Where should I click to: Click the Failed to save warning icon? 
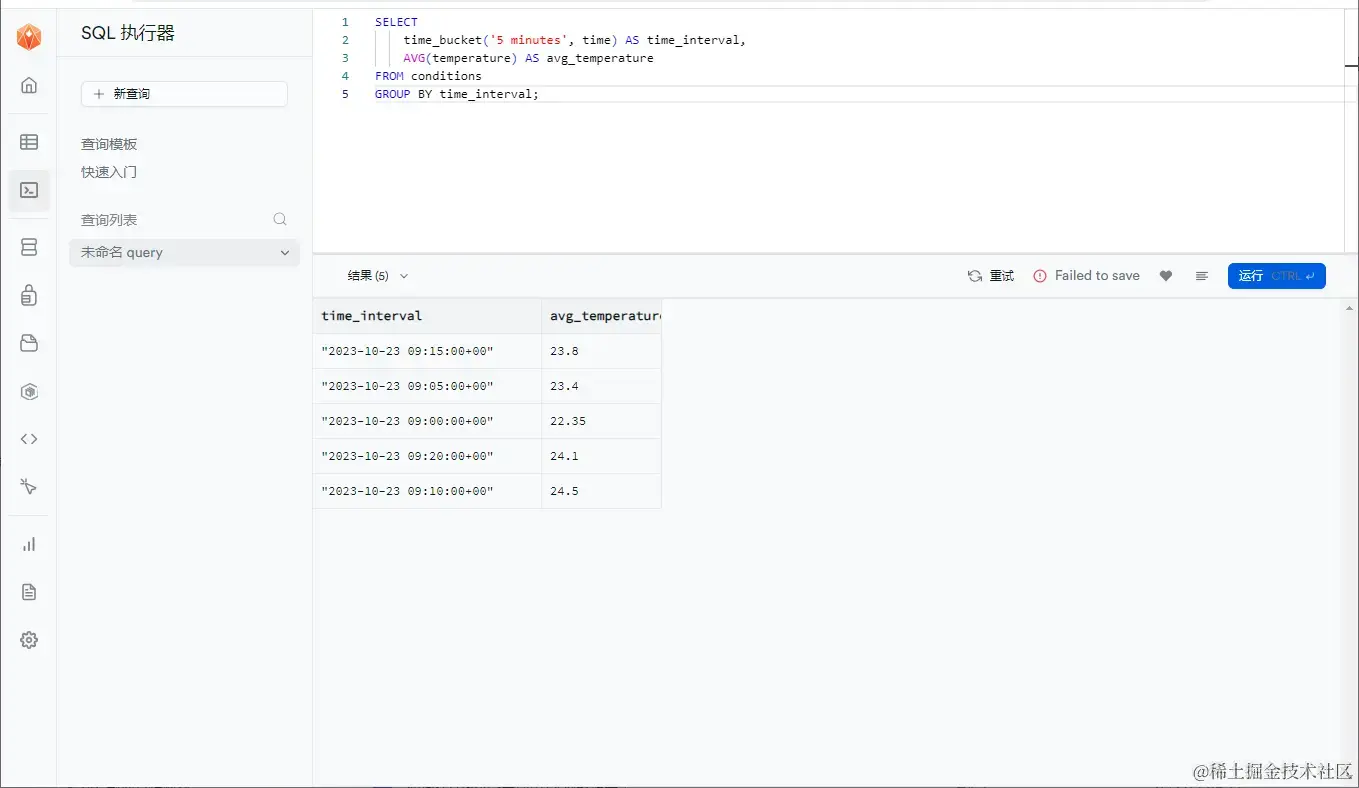1040,276
